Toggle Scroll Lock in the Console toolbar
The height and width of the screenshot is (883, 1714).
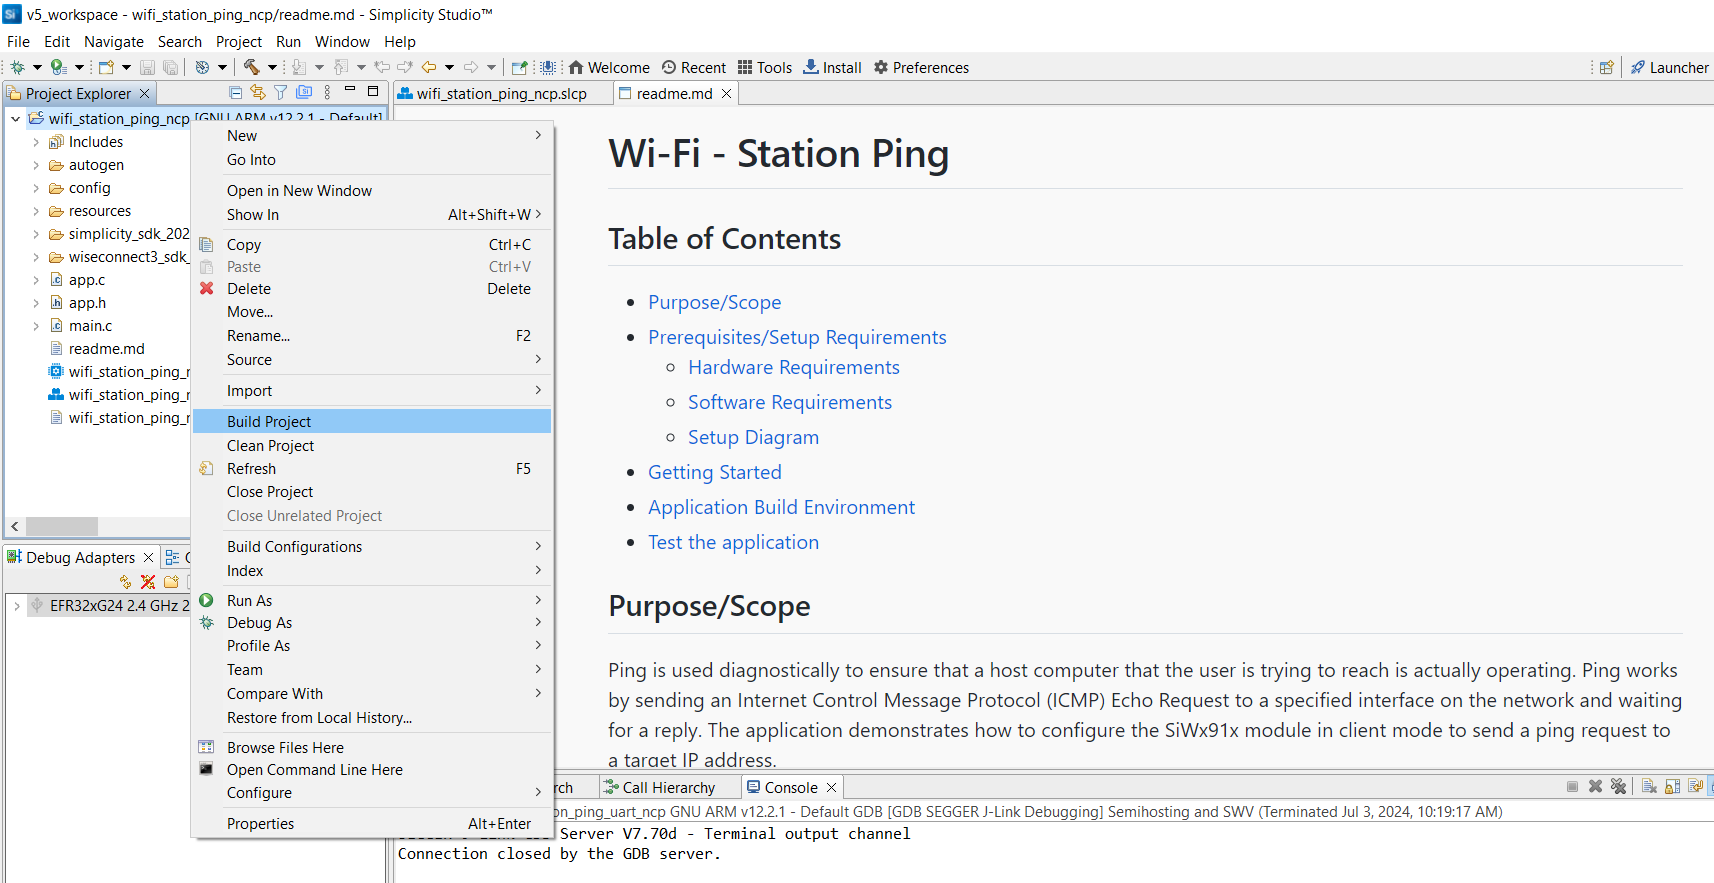point(1672,787)
